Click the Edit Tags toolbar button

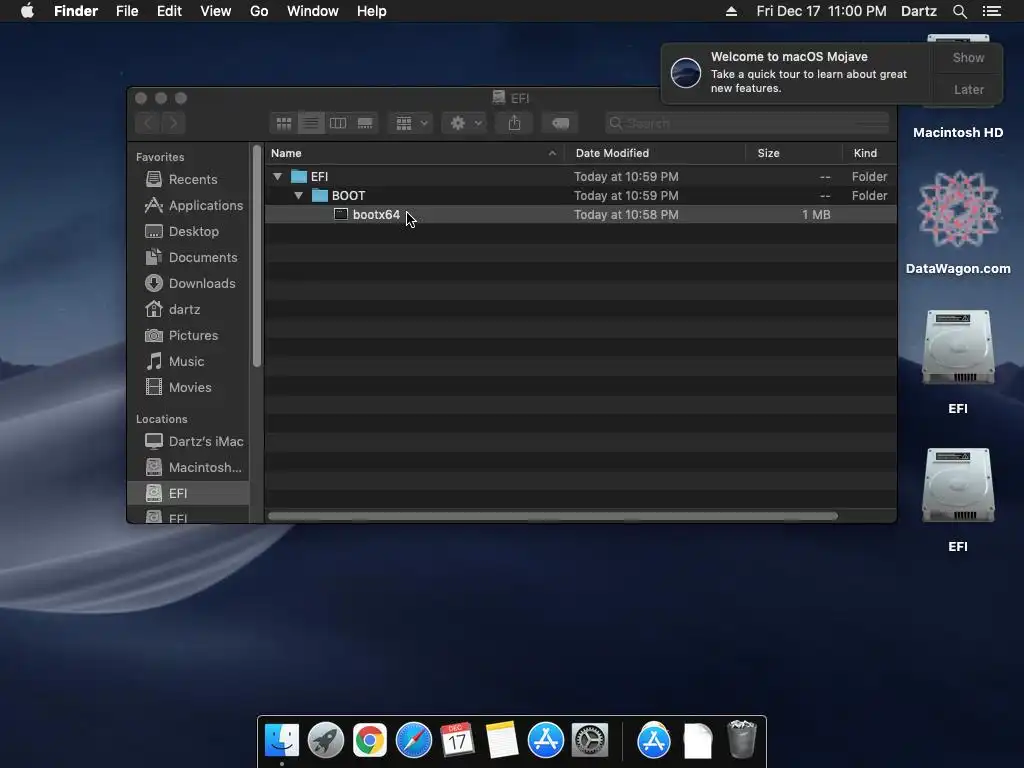[560, 123]
